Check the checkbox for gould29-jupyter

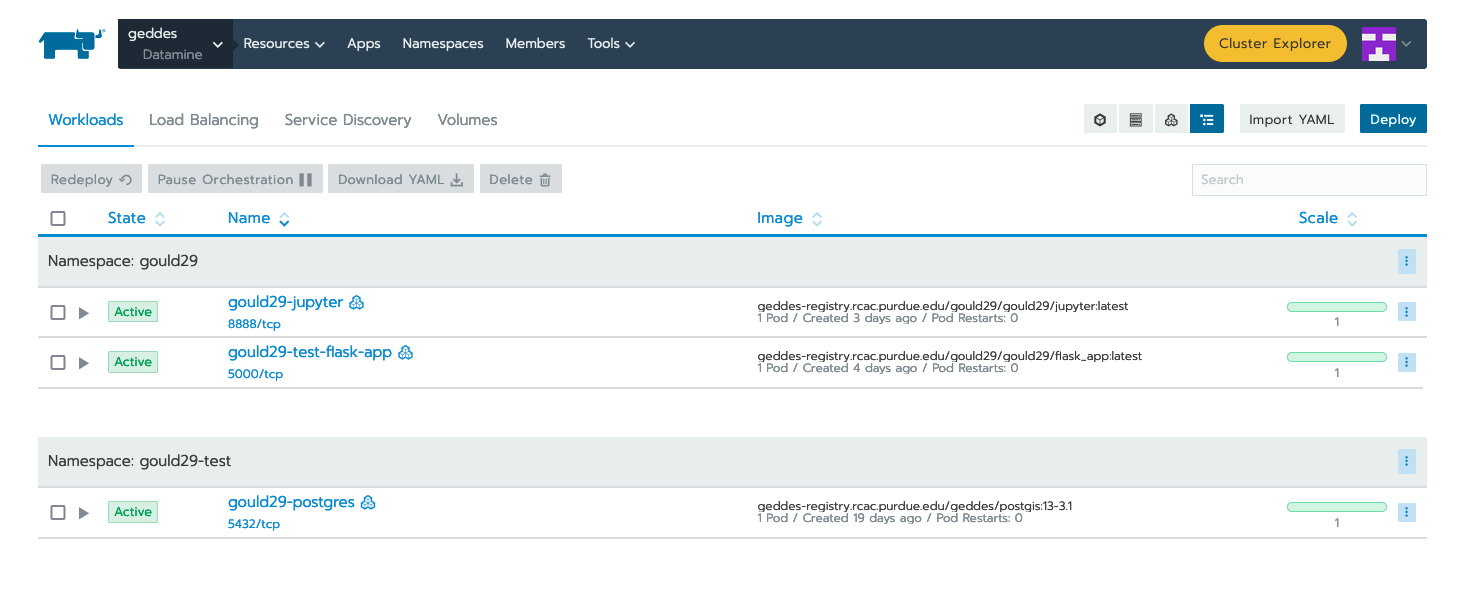pyautogui.click(x=57, y=312)
